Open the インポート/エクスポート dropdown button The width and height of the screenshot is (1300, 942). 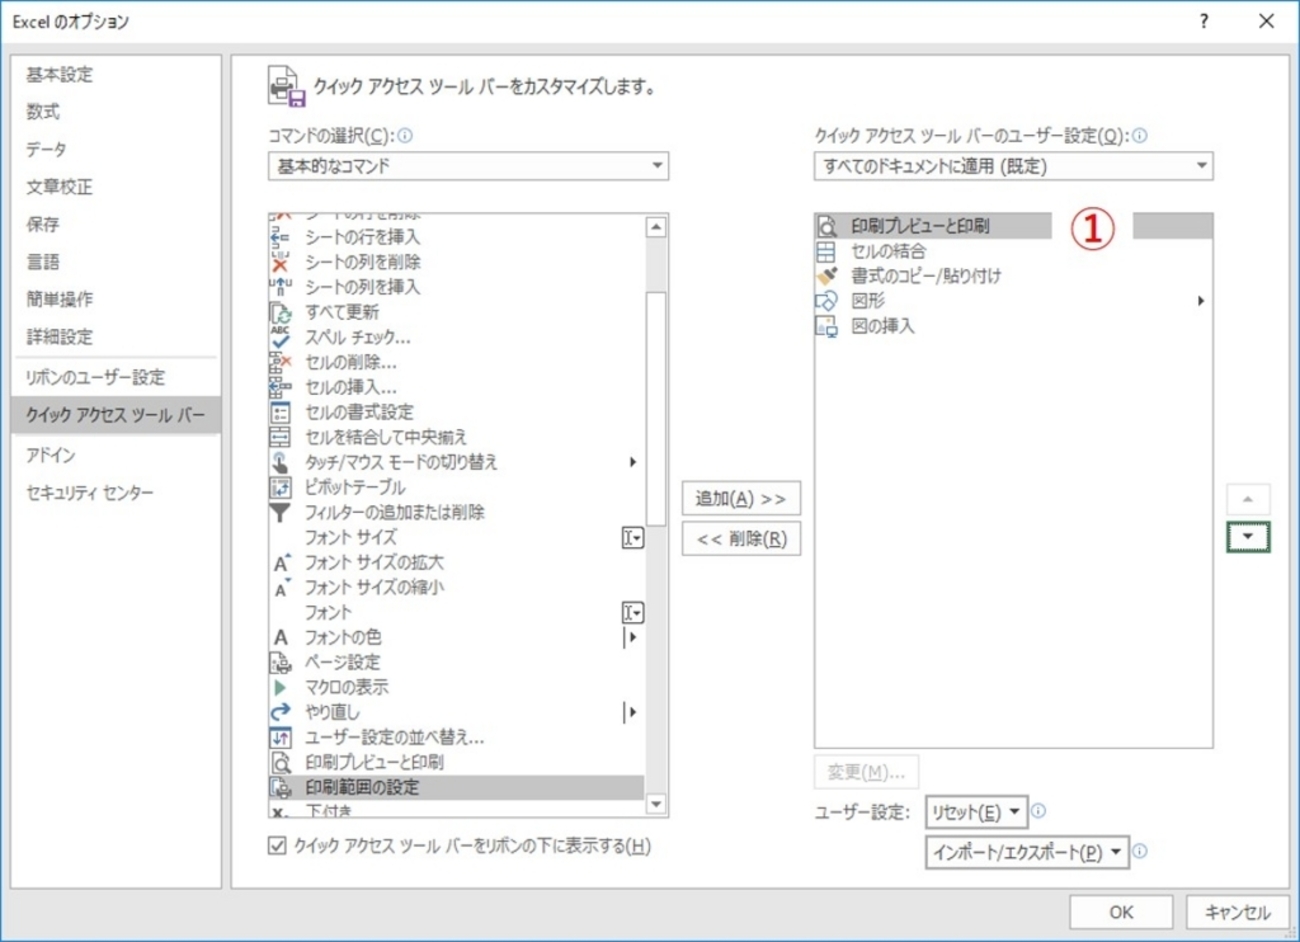click(x=1027, y=852)
